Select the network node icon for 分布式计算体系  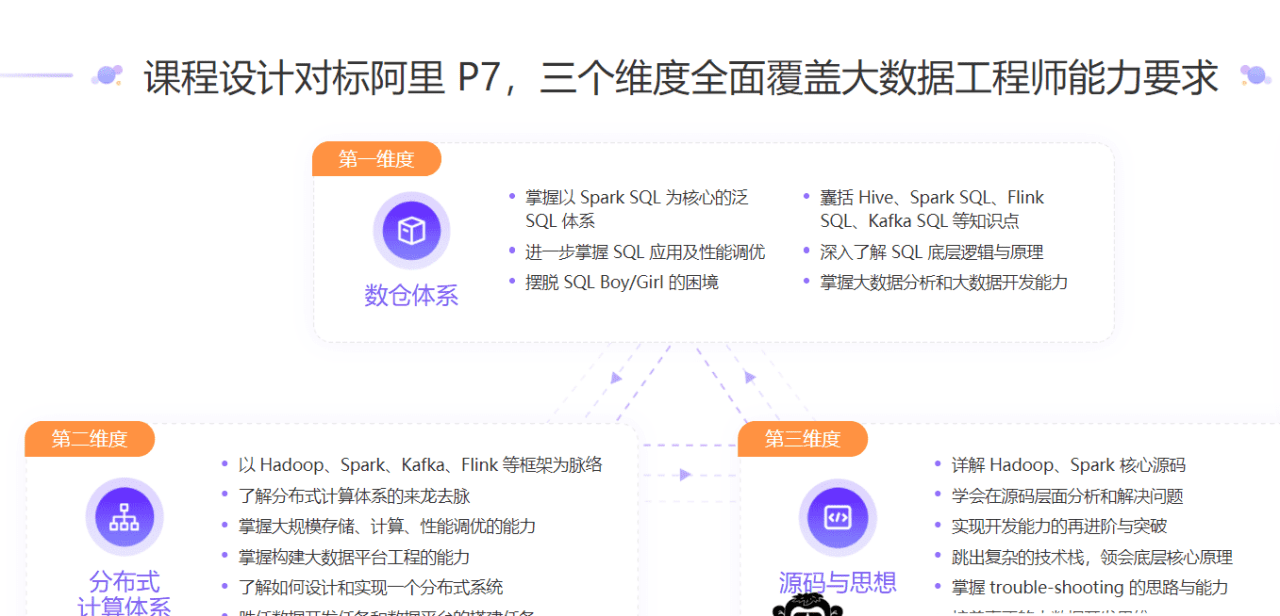click(x=124, y=516)
